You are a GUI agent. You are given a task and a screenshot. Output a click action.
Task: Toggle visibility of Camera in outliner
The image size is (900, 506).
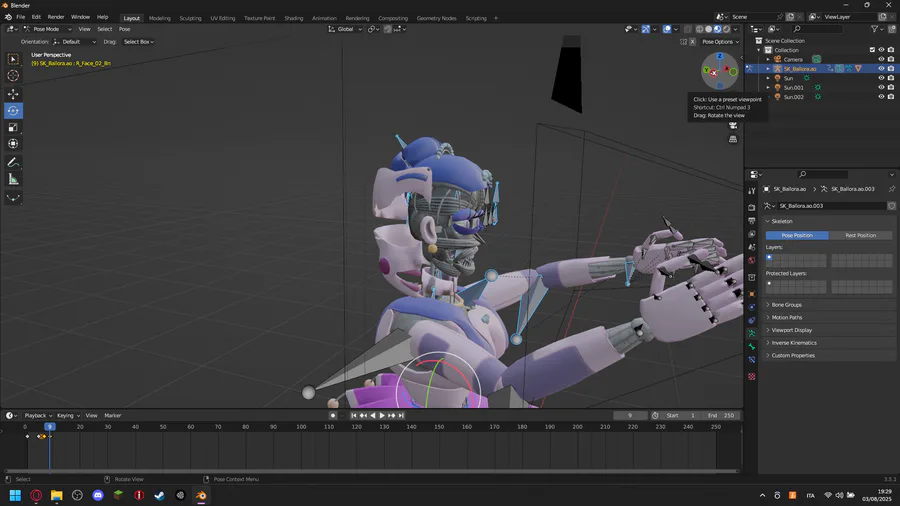point(881,59)
